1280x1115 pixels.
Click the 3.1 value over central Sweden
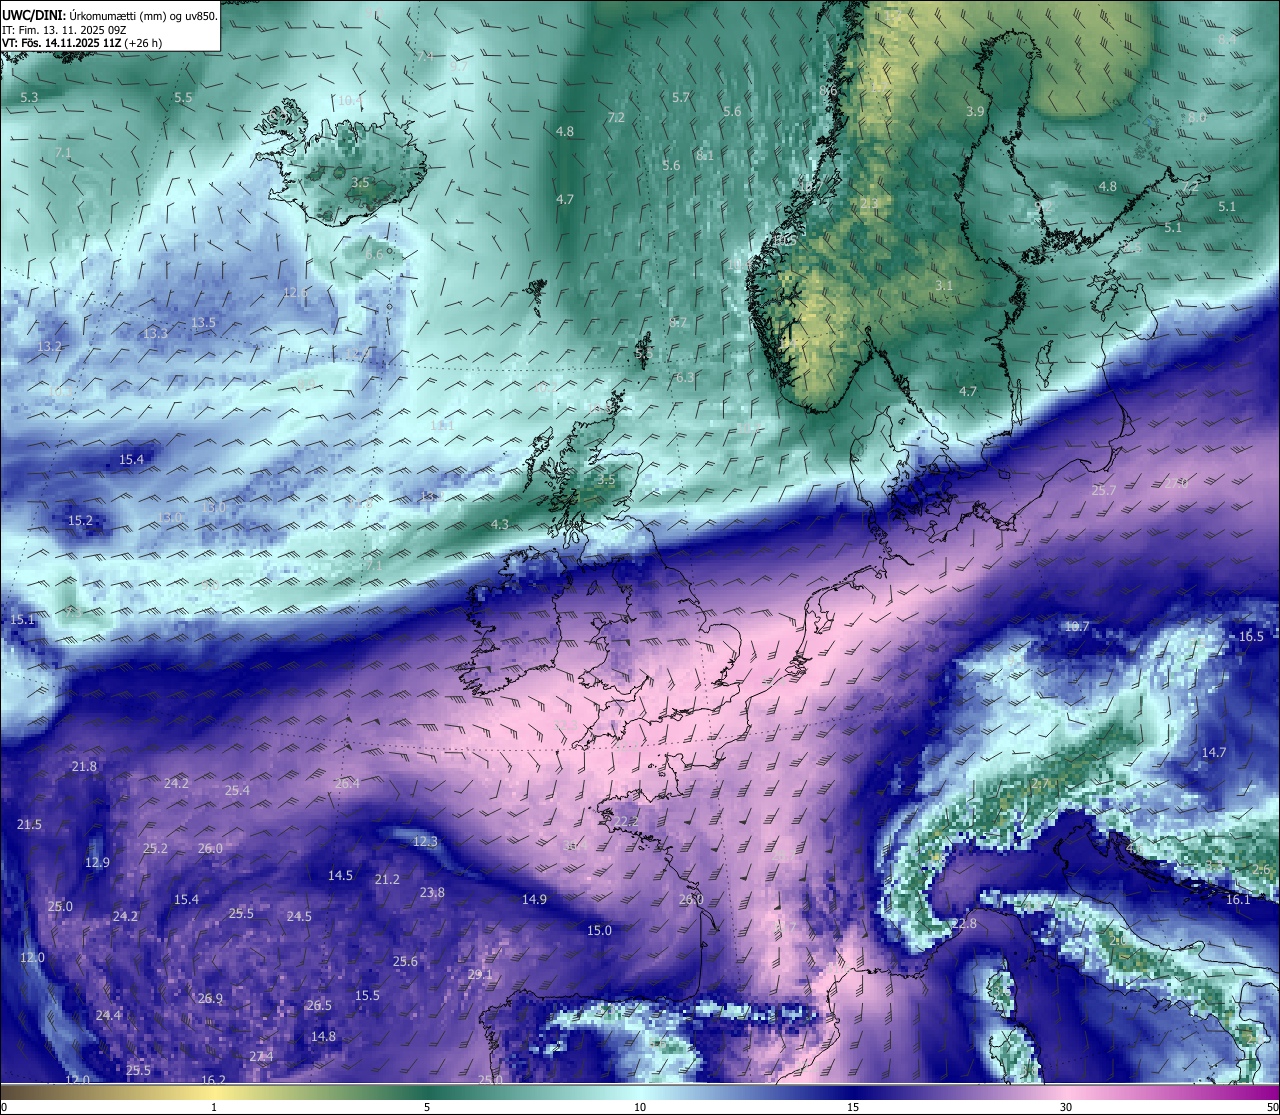[x=944, y=285]
